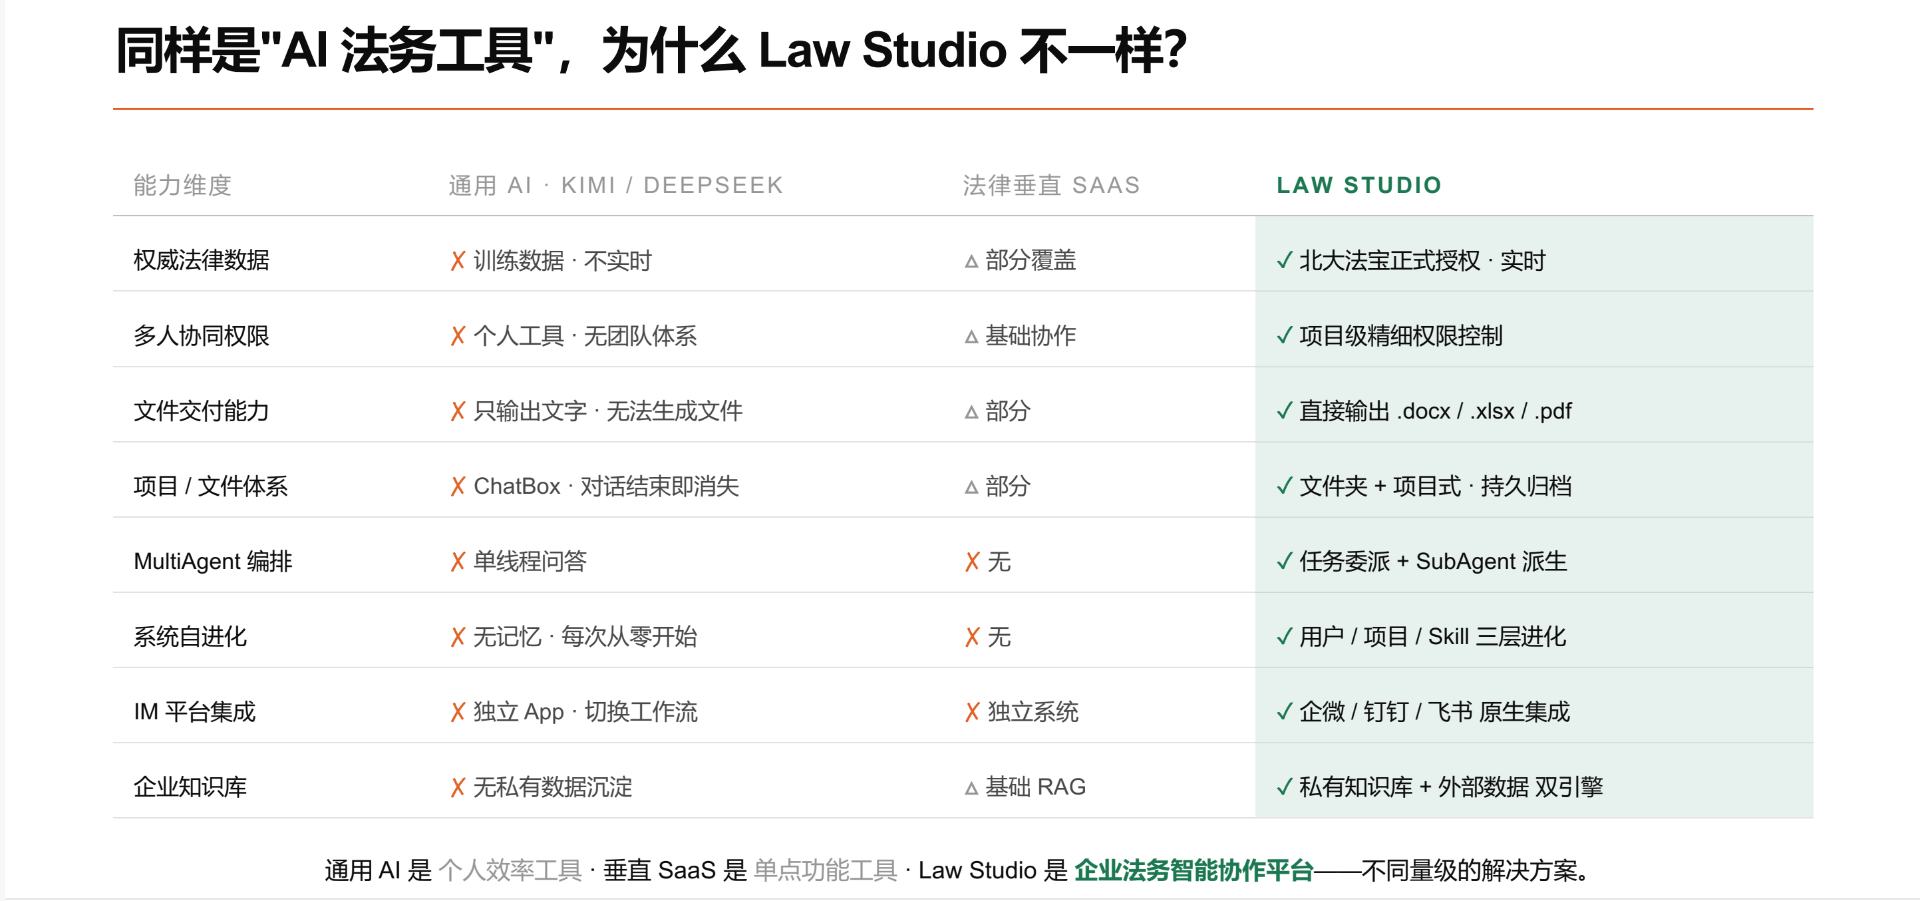Viewport: 1920px width, 901px height.
Task: Click the checkmark before 企微 / 钉钉 / 飞书 原生集成
Action: click(x=1285, y=712)
